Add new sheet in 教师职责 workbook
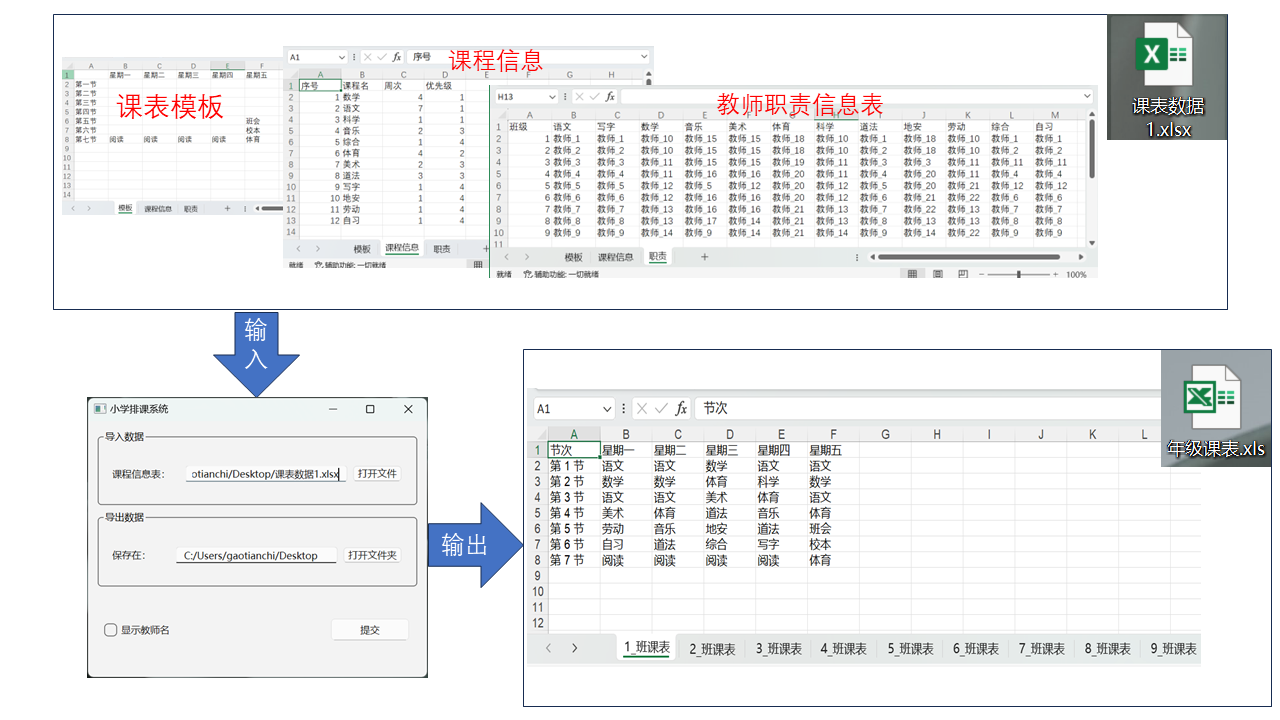 coord(704,257)
